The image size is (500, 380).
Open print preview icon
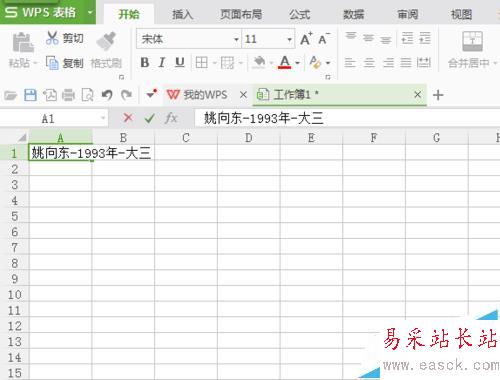click(87, 95)
